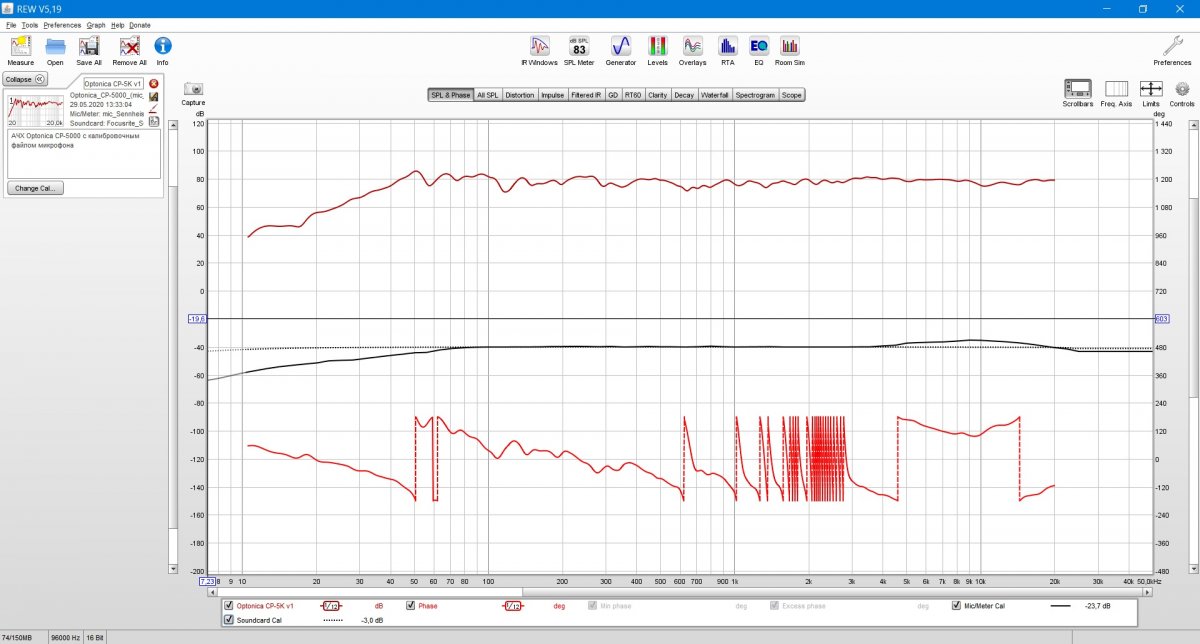Open the Preferences menu
Screen dimensions: 1200x644
tap(62, 24)
